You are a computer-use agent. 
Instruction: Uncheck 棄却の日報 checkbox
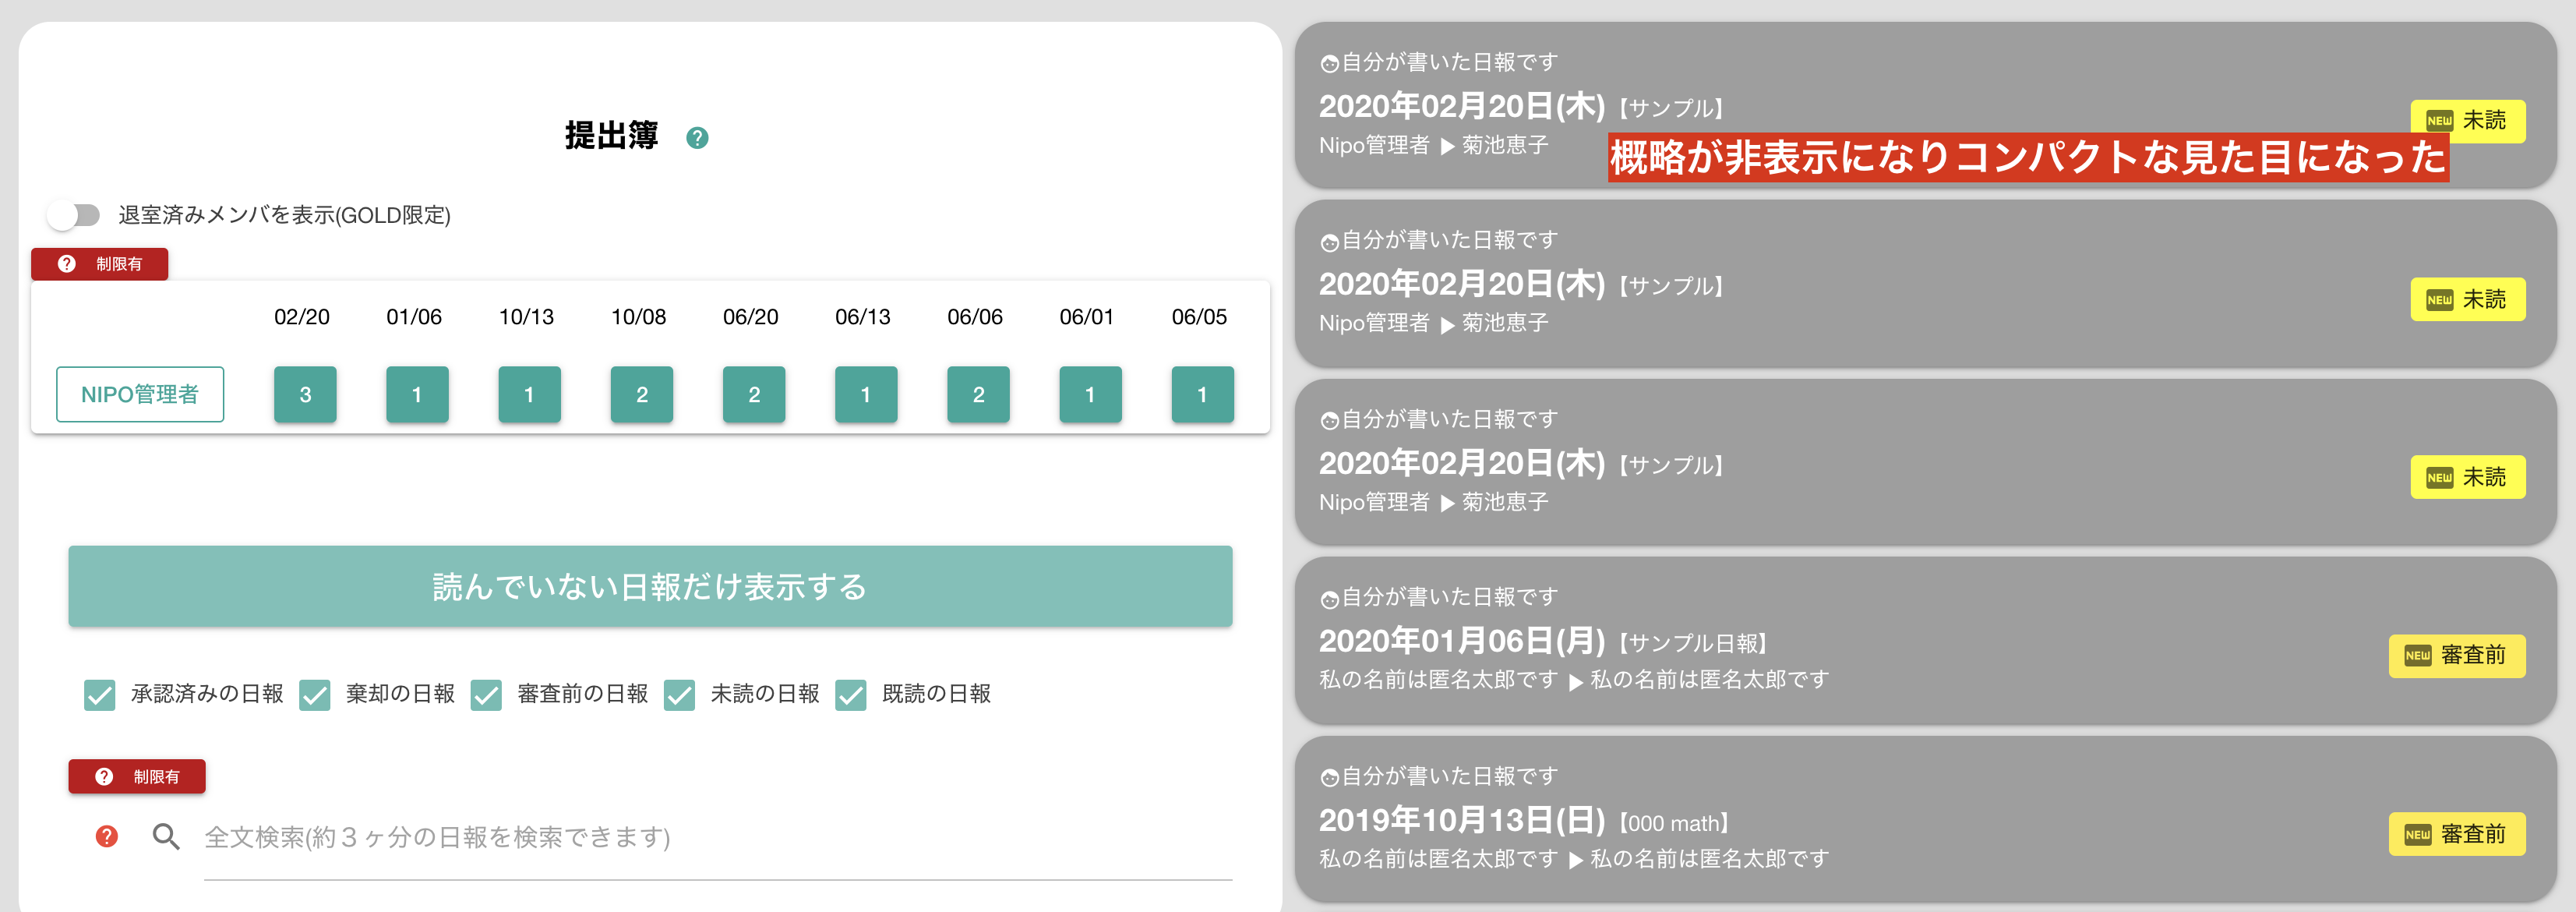[x=315, y=694]
